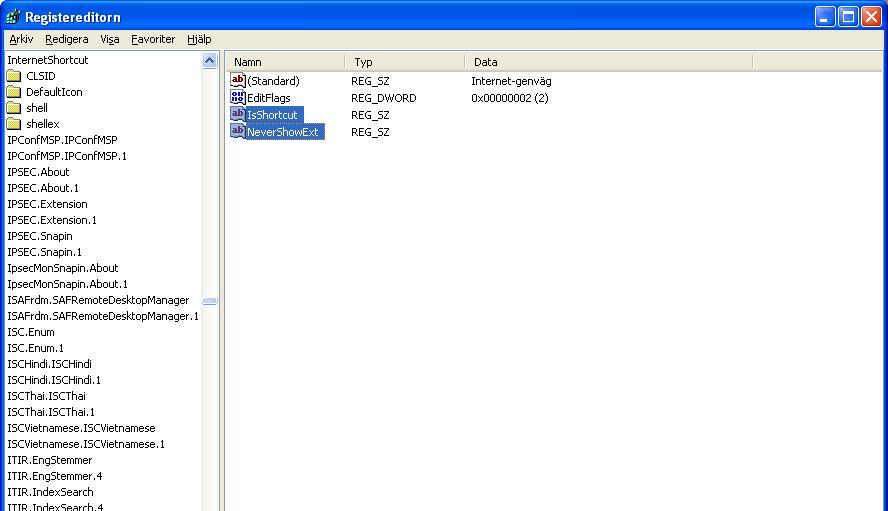The height and width of the screenshot is (511, 888).
Task: Minimize the Registereditorn window
Action: [825, 17]
